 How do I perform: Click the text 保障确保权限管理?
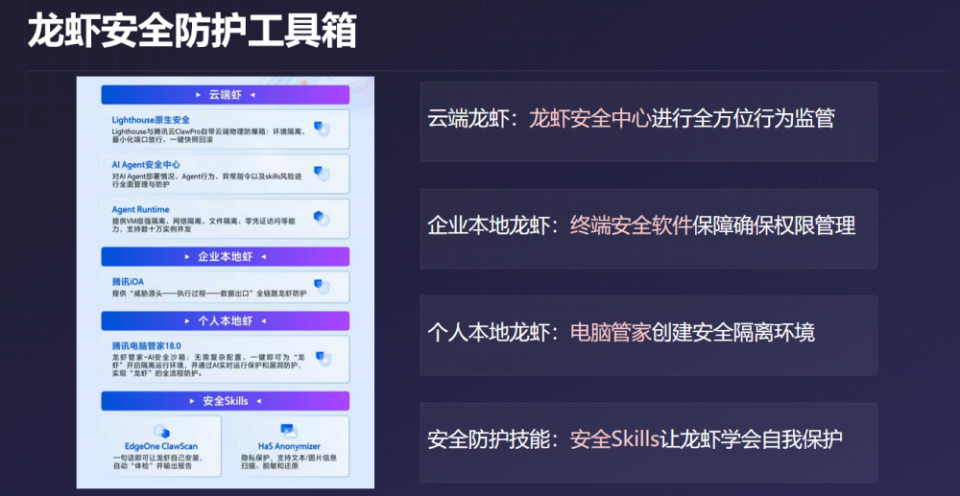tap(774, 225)
